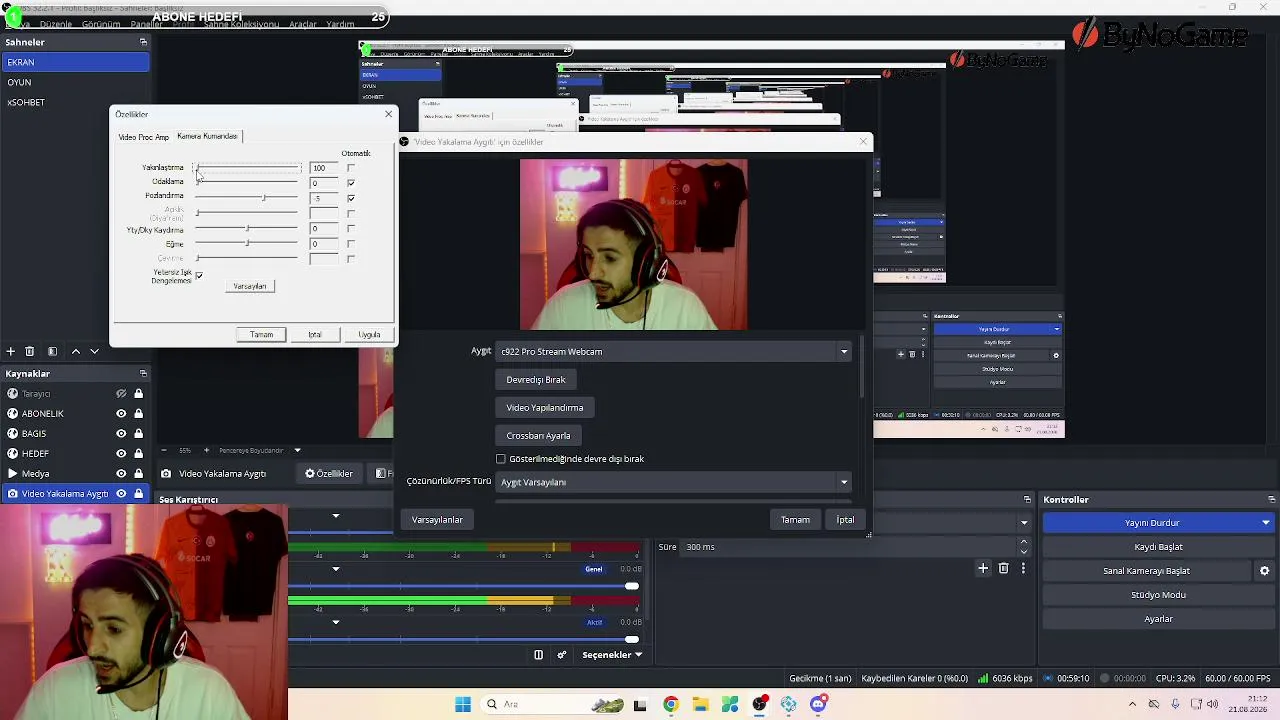Open scene filters icon in Sahneler toolbar
Viewport: 1280px width, 720px height.
pos(52,351)
